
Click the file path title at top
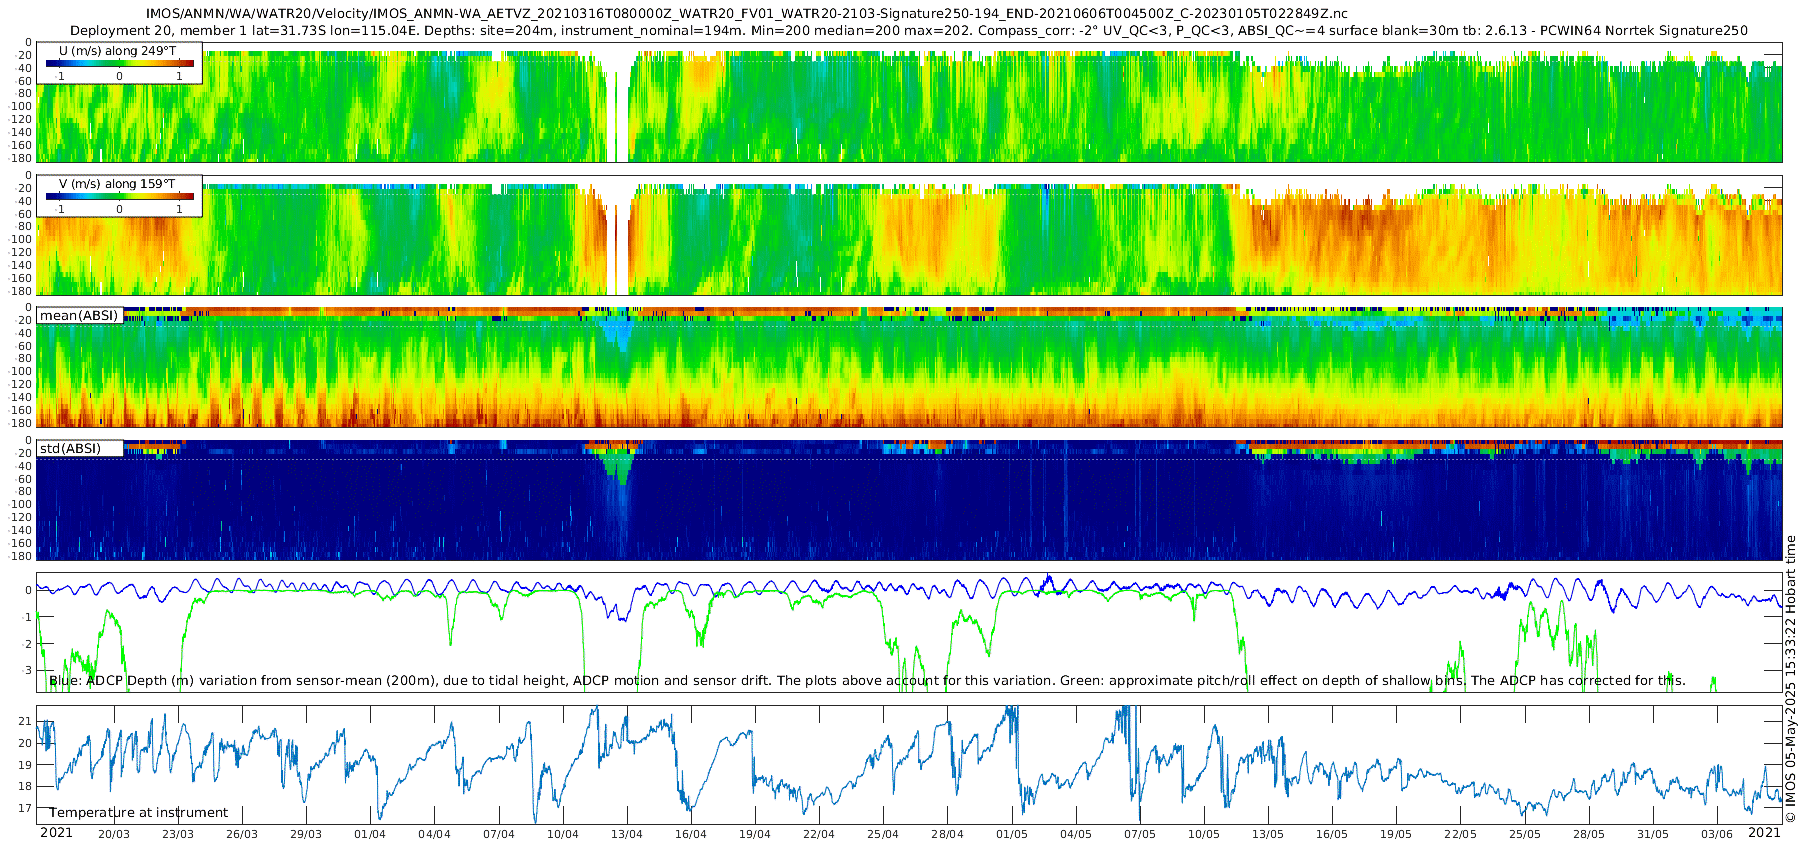tap(746, 14)
